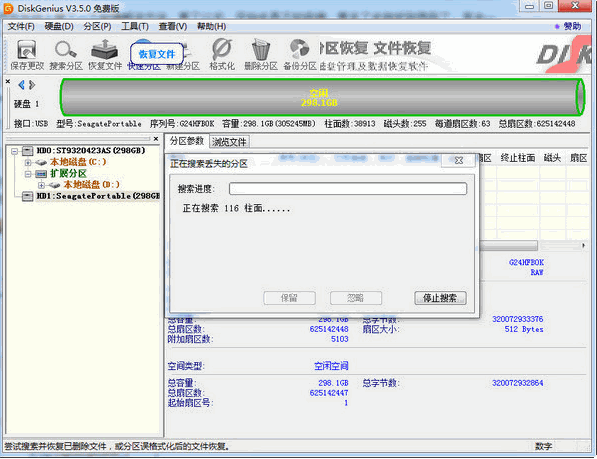Select HD1:SeagatePortable(298GB) in the tree

coord(98,196)
